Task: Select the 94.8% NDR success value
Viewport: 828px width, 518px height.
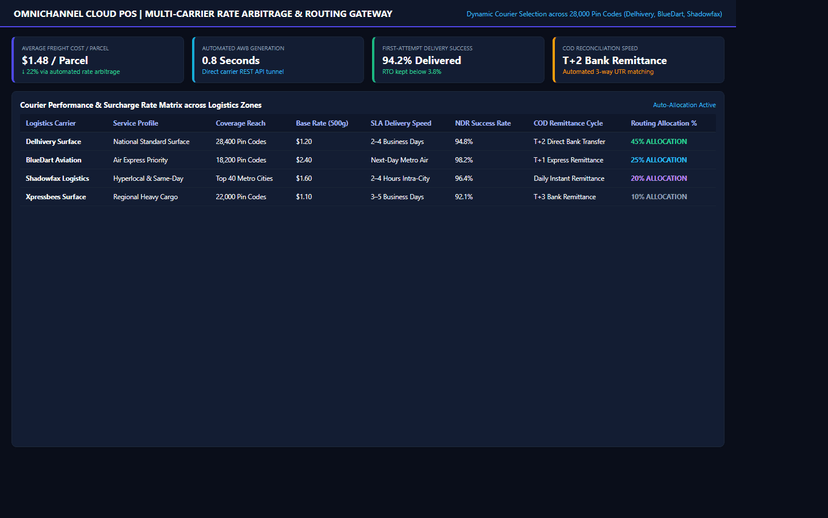Action: point(464,142)
